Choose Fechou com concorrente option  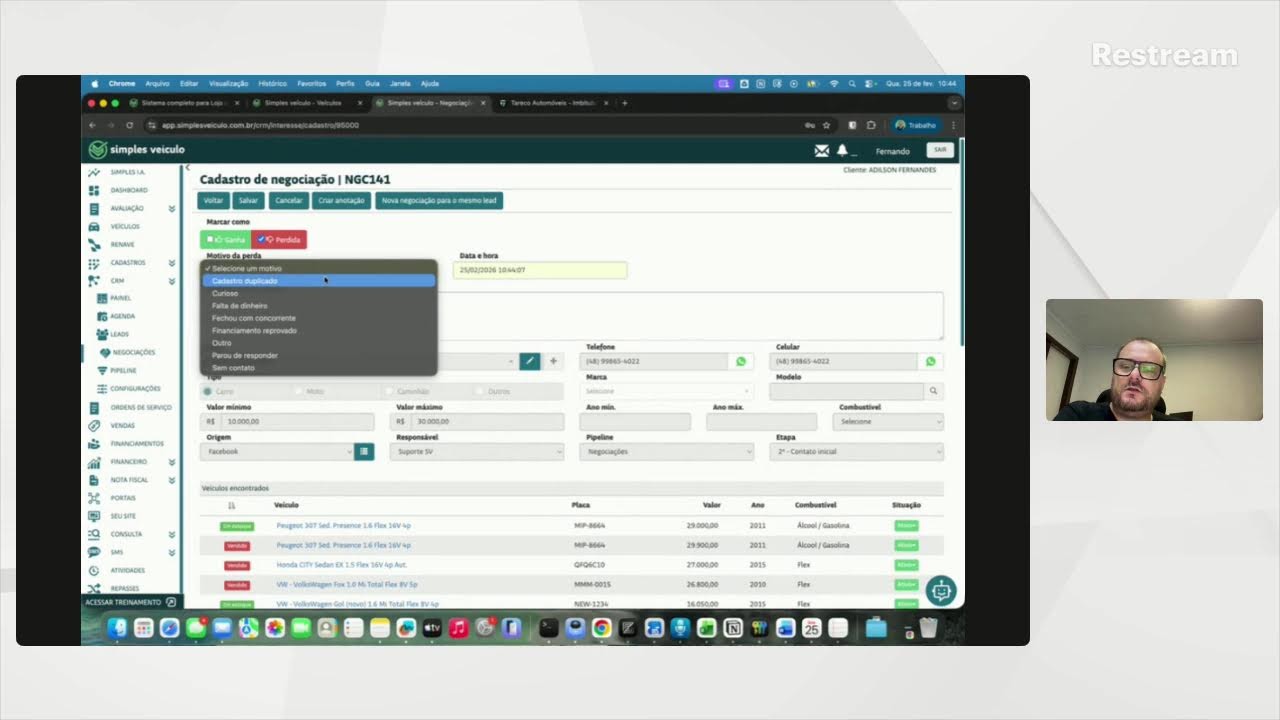coord(319,318)
